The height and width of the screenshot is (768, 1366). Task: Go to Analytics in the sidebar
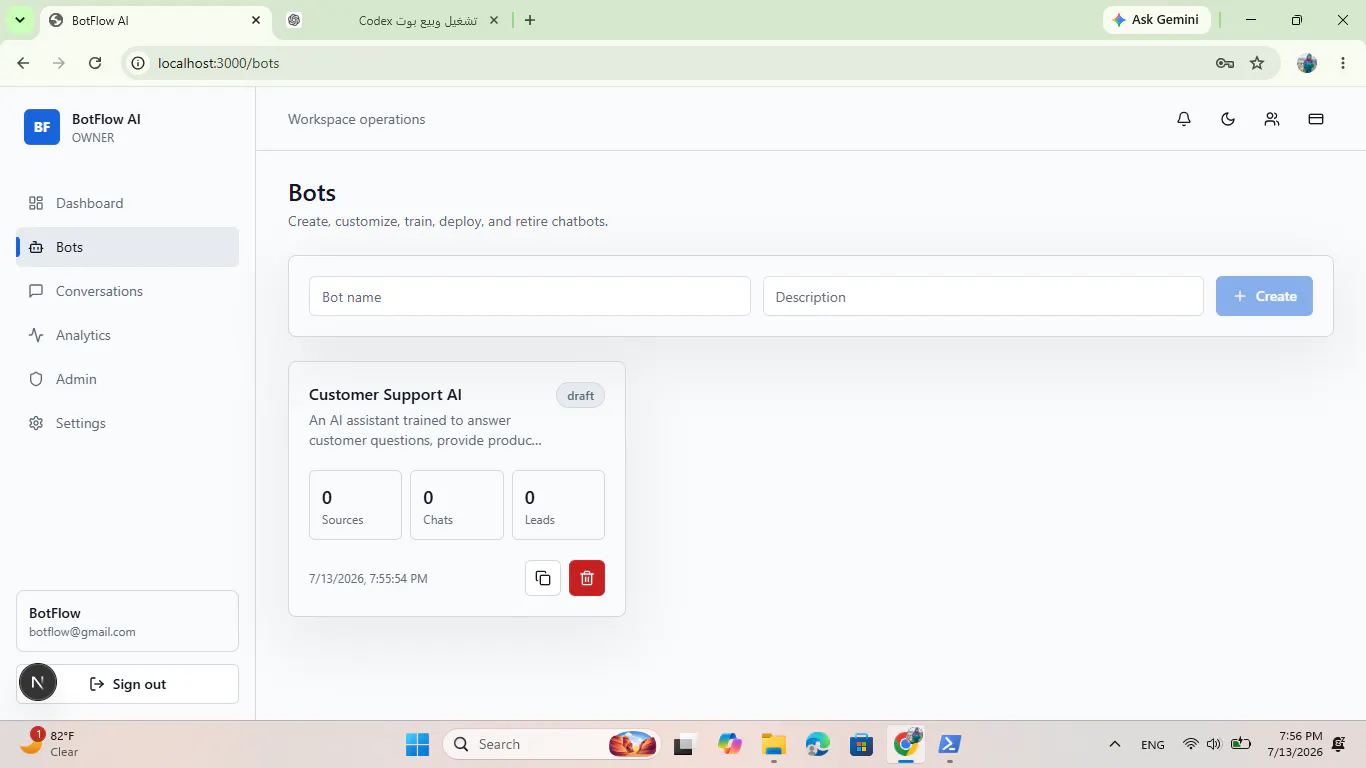pos(127,335)
